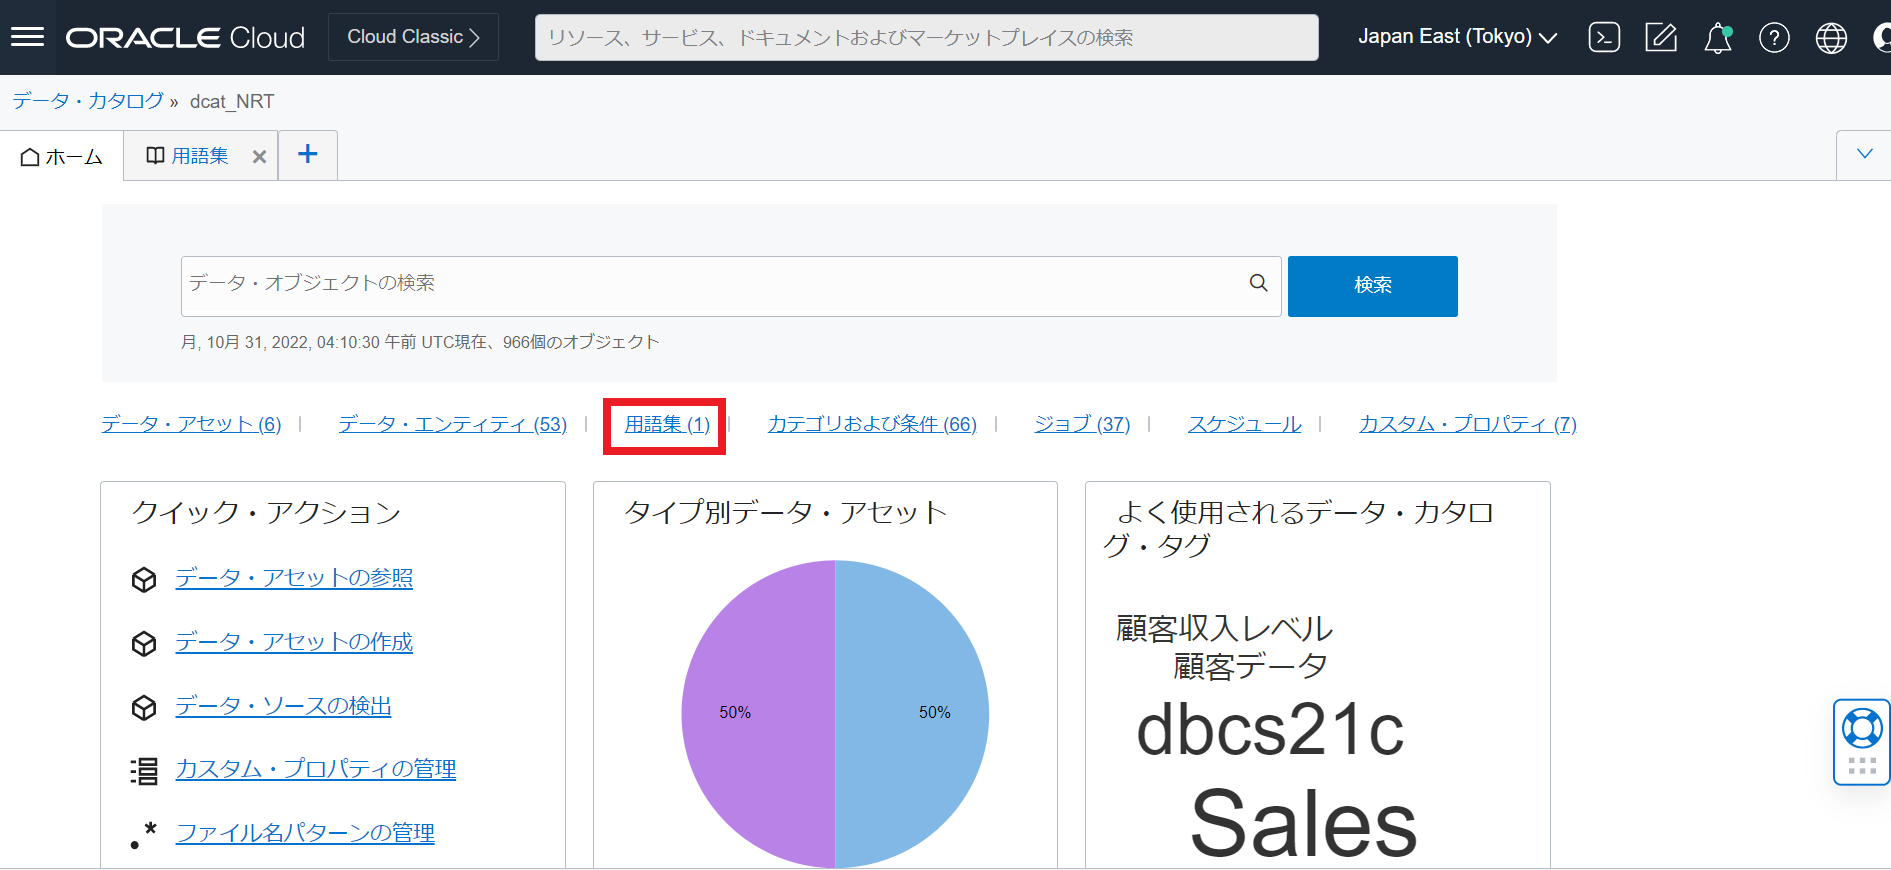
Task: Open the データ・アセットの作成 quick action
Action: 294,642
